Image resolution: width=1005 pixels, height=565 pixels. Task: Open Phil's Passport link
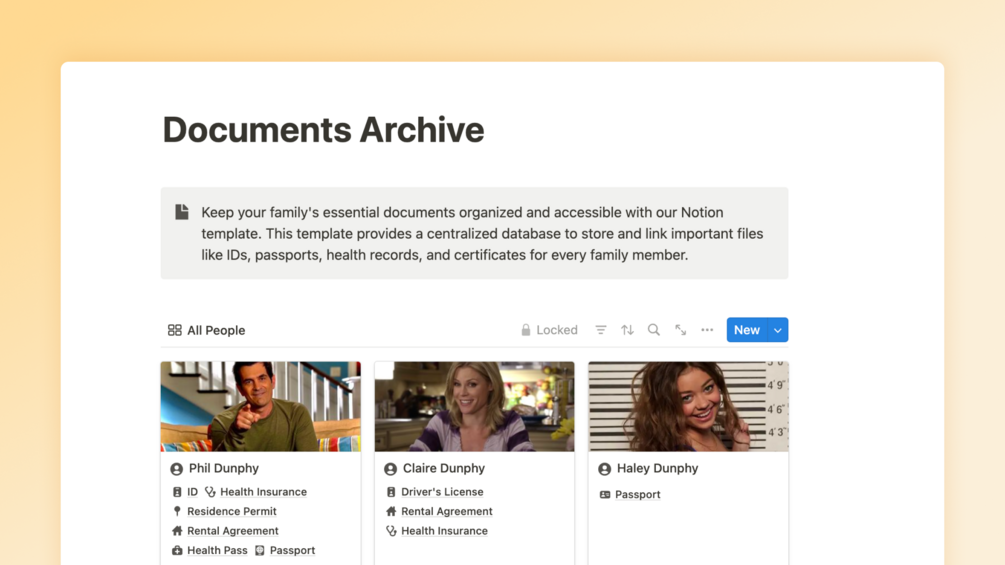(292, 550)
